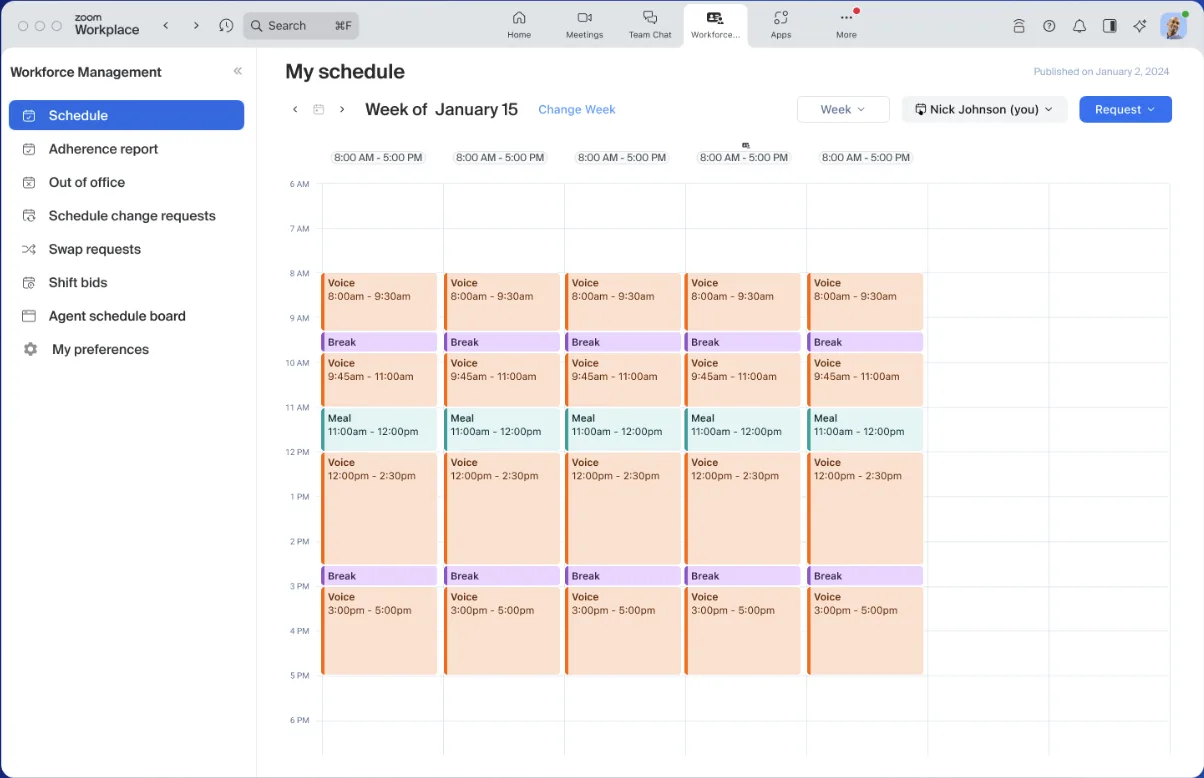Image resolution: width=1204 pixels, height=778 pixels.
Task: Open Schedule change requests
Action: click(131, 215)
